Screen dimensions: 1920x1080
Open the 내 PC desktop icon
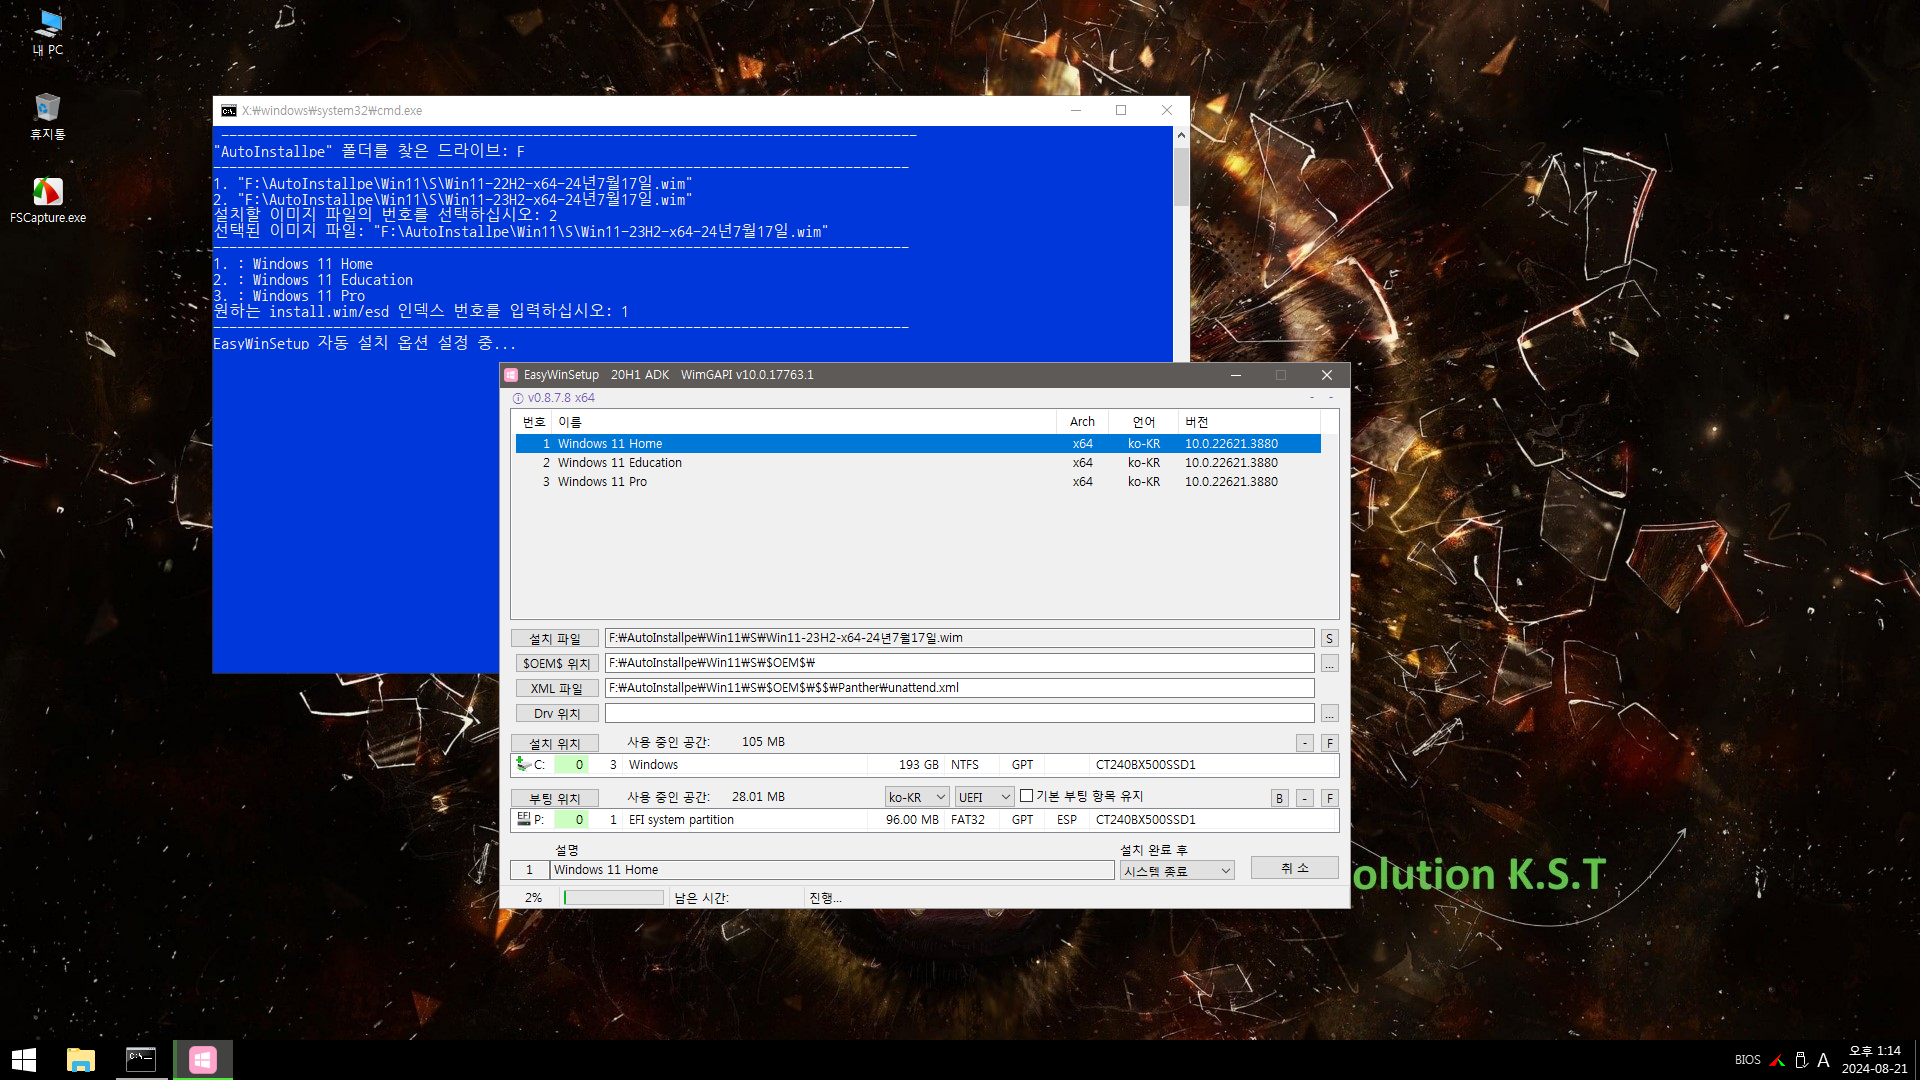click(x=48, y=32)
